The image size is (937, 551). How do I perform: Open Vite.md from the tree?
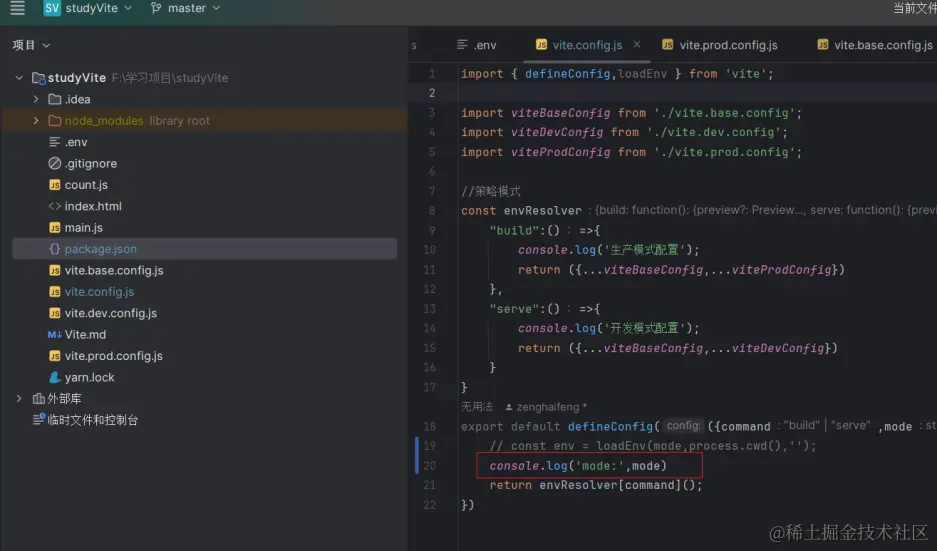point(85,335)
